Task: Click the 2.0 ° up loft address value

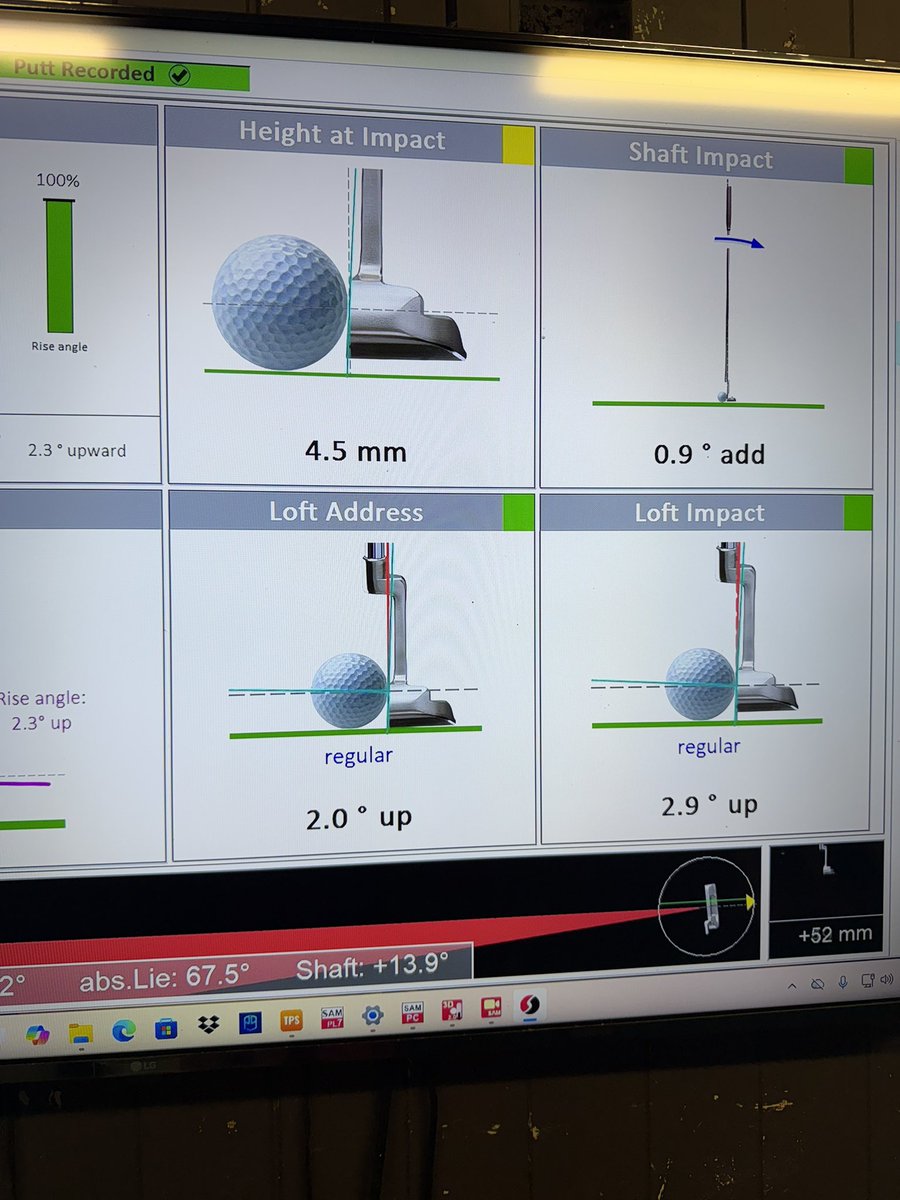Action: point(358,818)
